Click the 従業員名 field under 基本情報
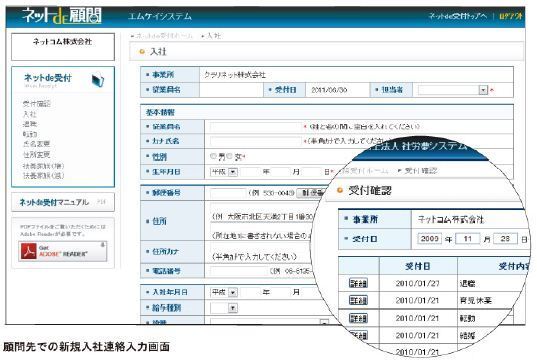The image size is (537, 363). click(256, 127)
